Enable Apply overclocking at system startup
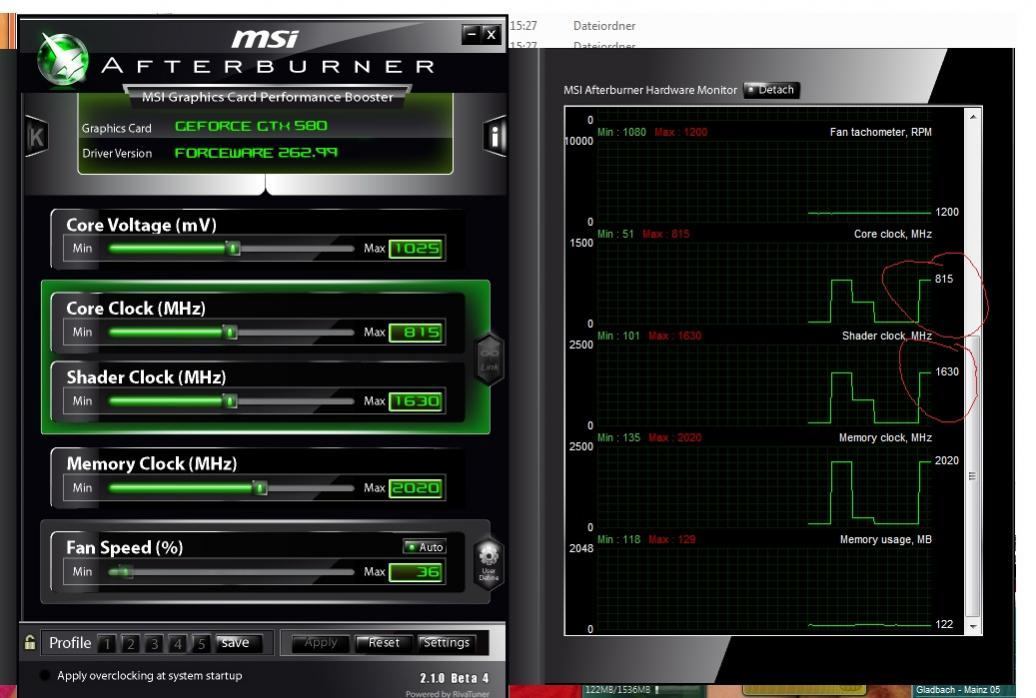This screenshot has height=698, width=1036. [44, 676]
